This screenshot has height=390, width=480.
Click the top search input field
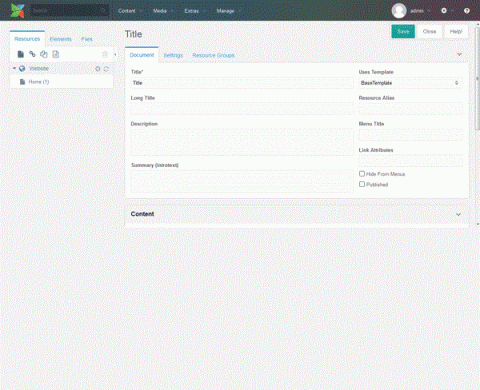70,11
